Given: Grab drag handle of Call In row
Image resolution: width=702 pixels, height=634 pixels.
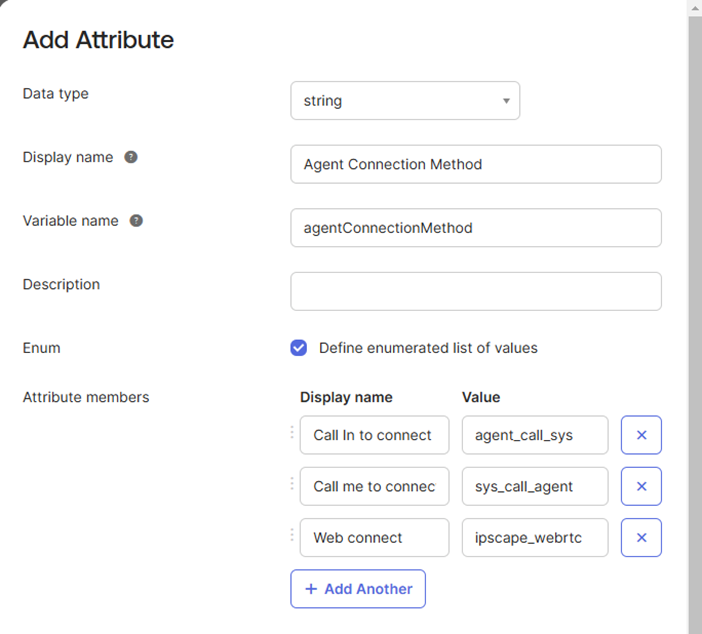Looking at the screenshot, I should pyautogui.click(x=293, y=434).
